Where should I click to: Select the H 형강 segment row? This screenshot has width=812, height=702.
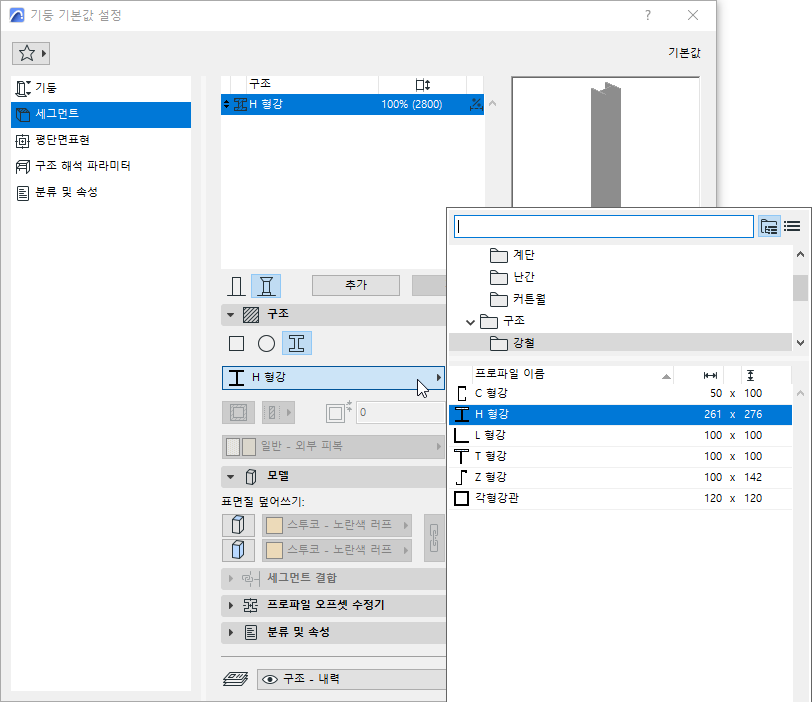(x=352, y=104)
